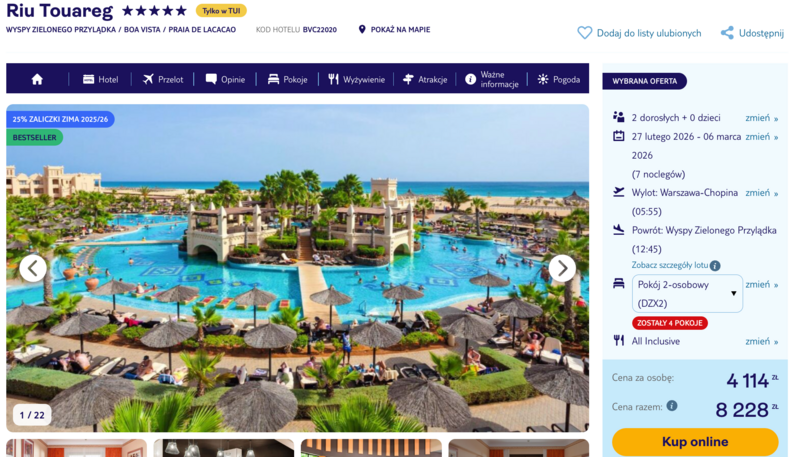The height and width of the screenshot is (457, 800).
Task: Open the Wyżywienie tab
Action: point(356,79)
